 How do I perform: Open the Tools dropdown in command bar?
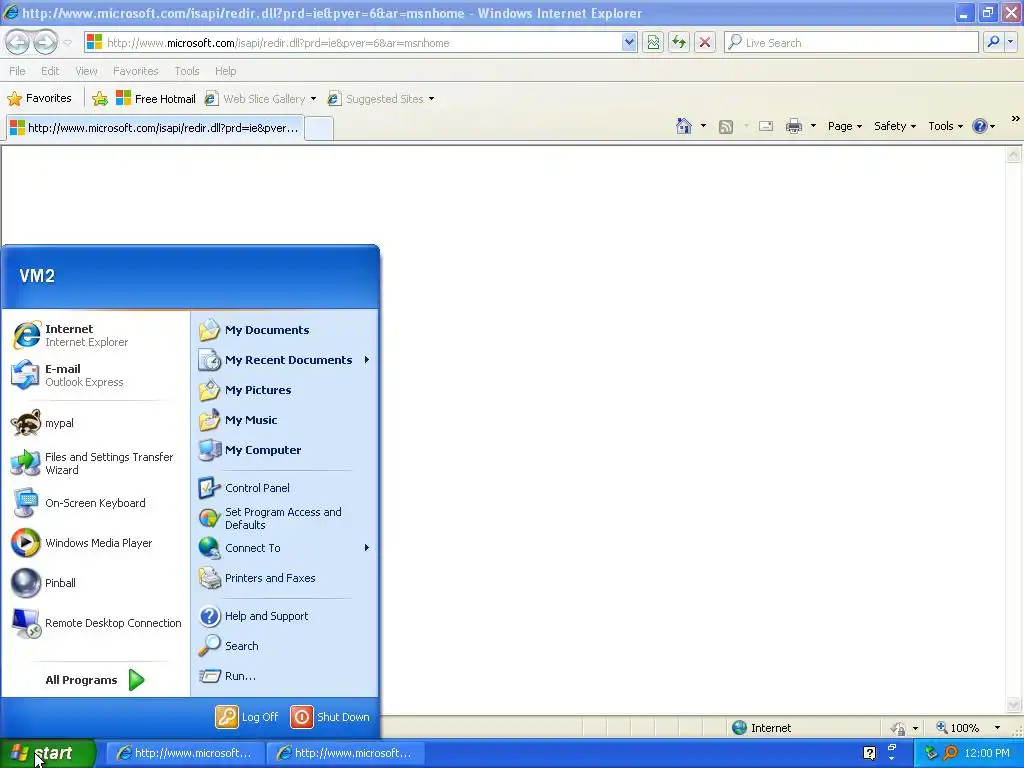(945, 126)
